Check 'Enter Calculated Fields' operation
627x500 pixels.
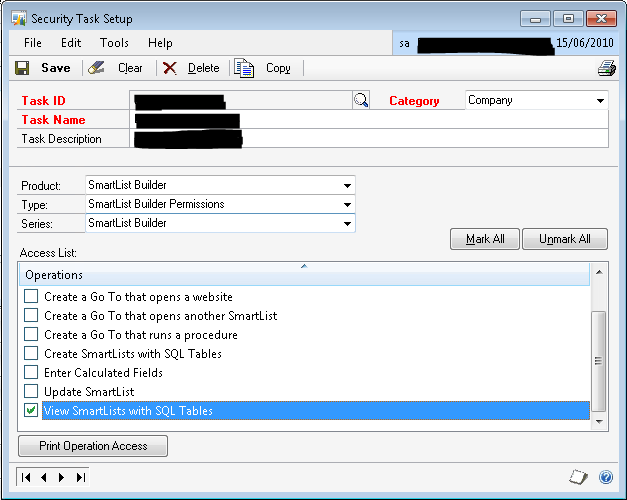32,373
